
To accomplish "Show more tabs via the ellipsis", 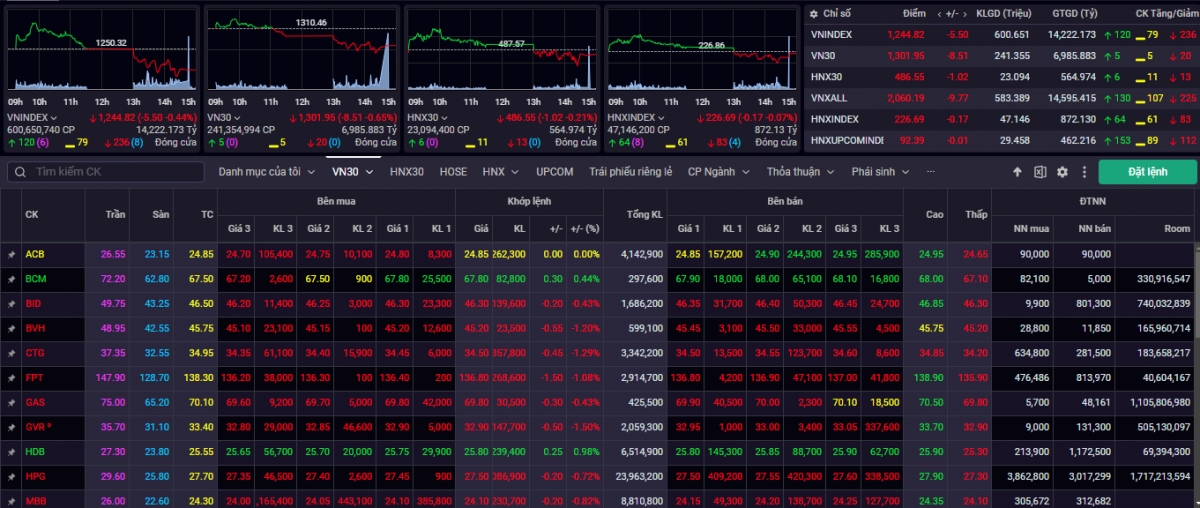I will pyautogui.click(x=931, y=172).
